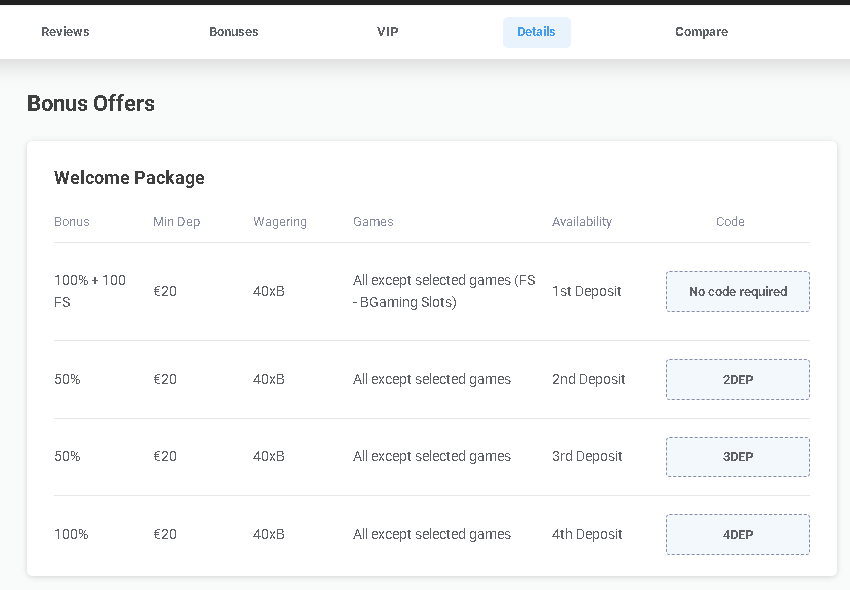Copy the 2DEP bonus code
This screenshot has height=590, width=850.
(x=737, y=380)
